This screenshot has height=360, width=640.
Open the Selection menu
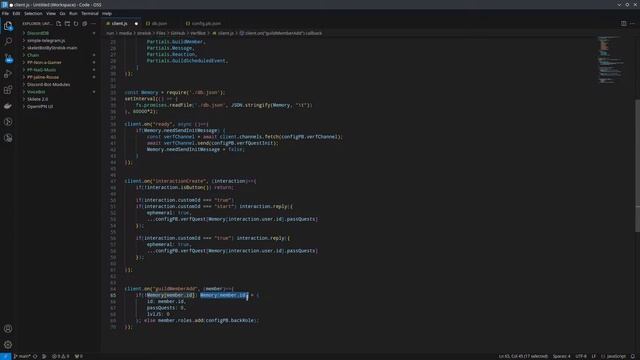[33, 13]
